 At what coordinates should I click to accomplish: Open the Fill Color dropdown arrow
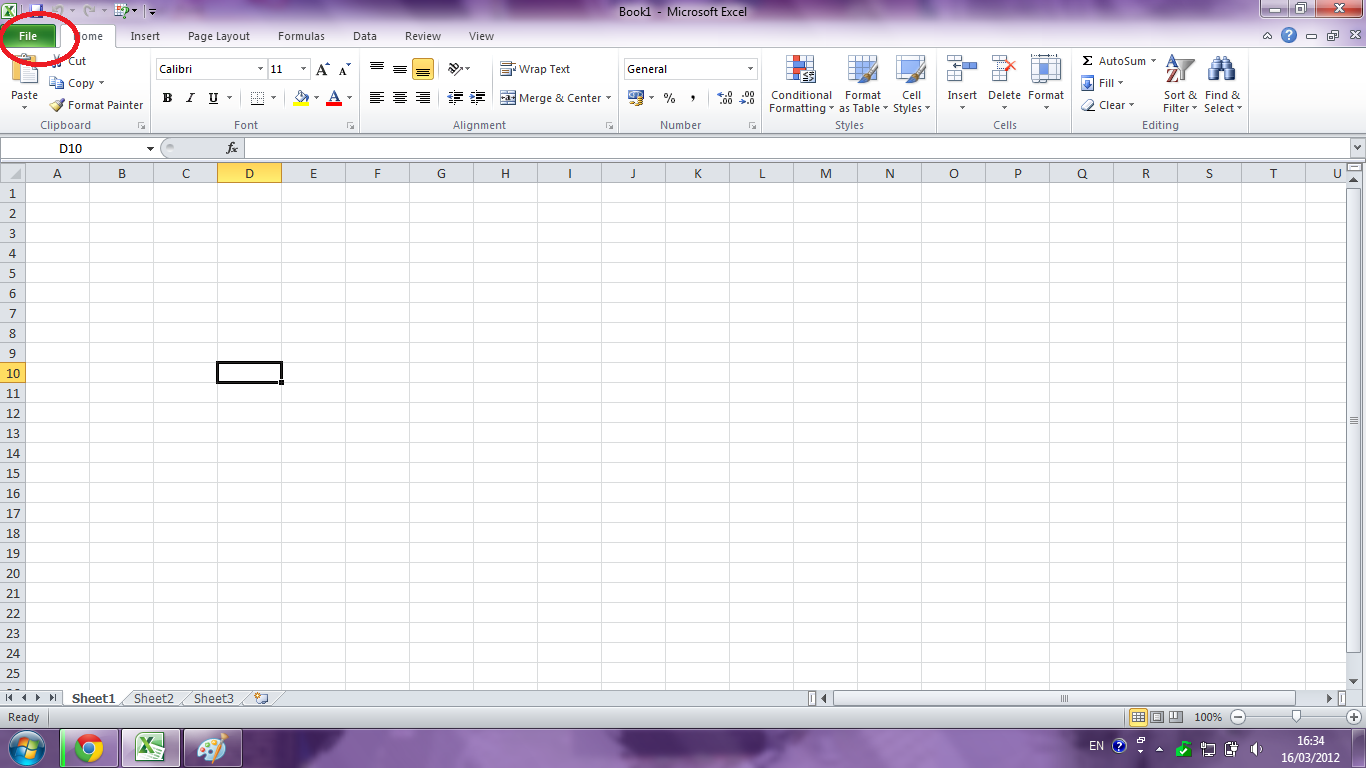pyautogui.click(x=316, y=98)
